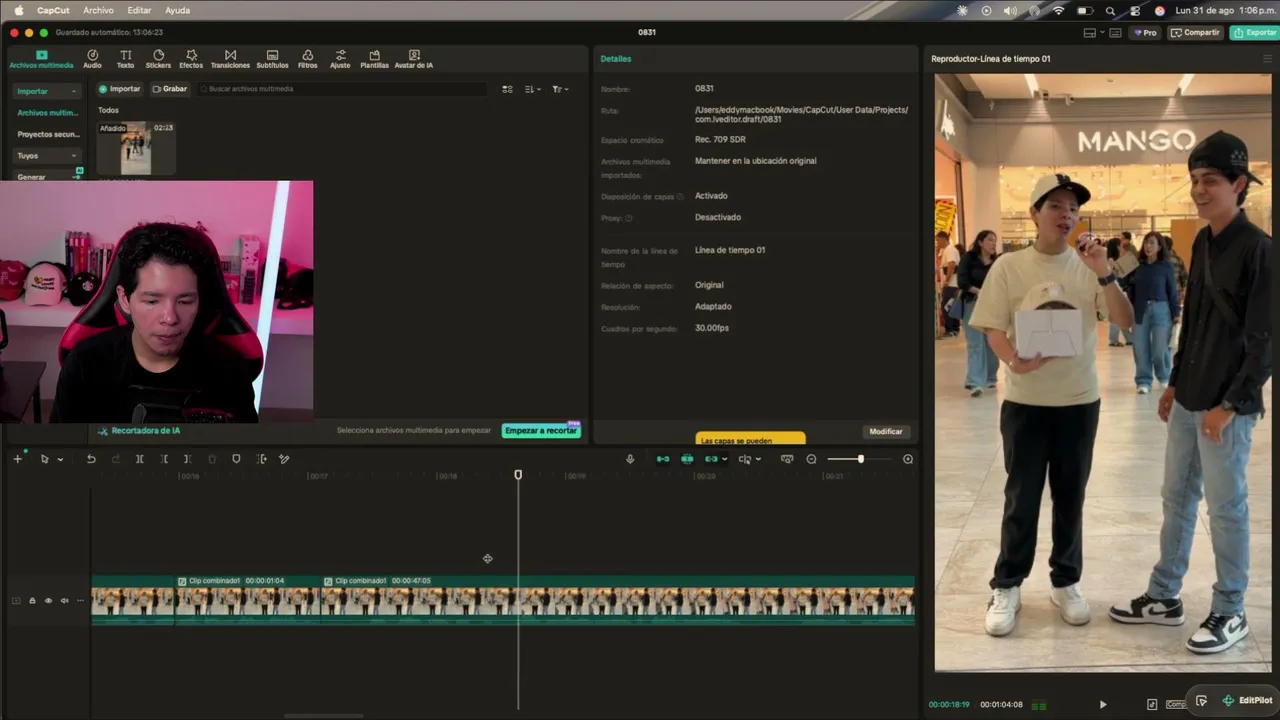The height and width of the screenshot is (720, 1280).
Task: Click the marker shield icon
Action: [x=236, y=459]
